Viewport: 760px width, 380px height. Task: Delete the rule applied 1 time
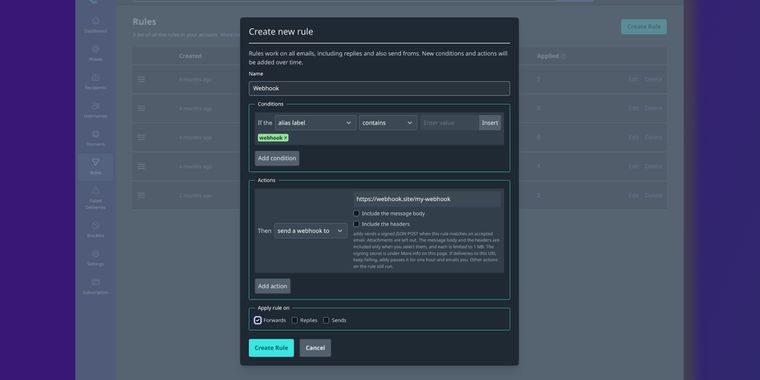pos(653,166)
